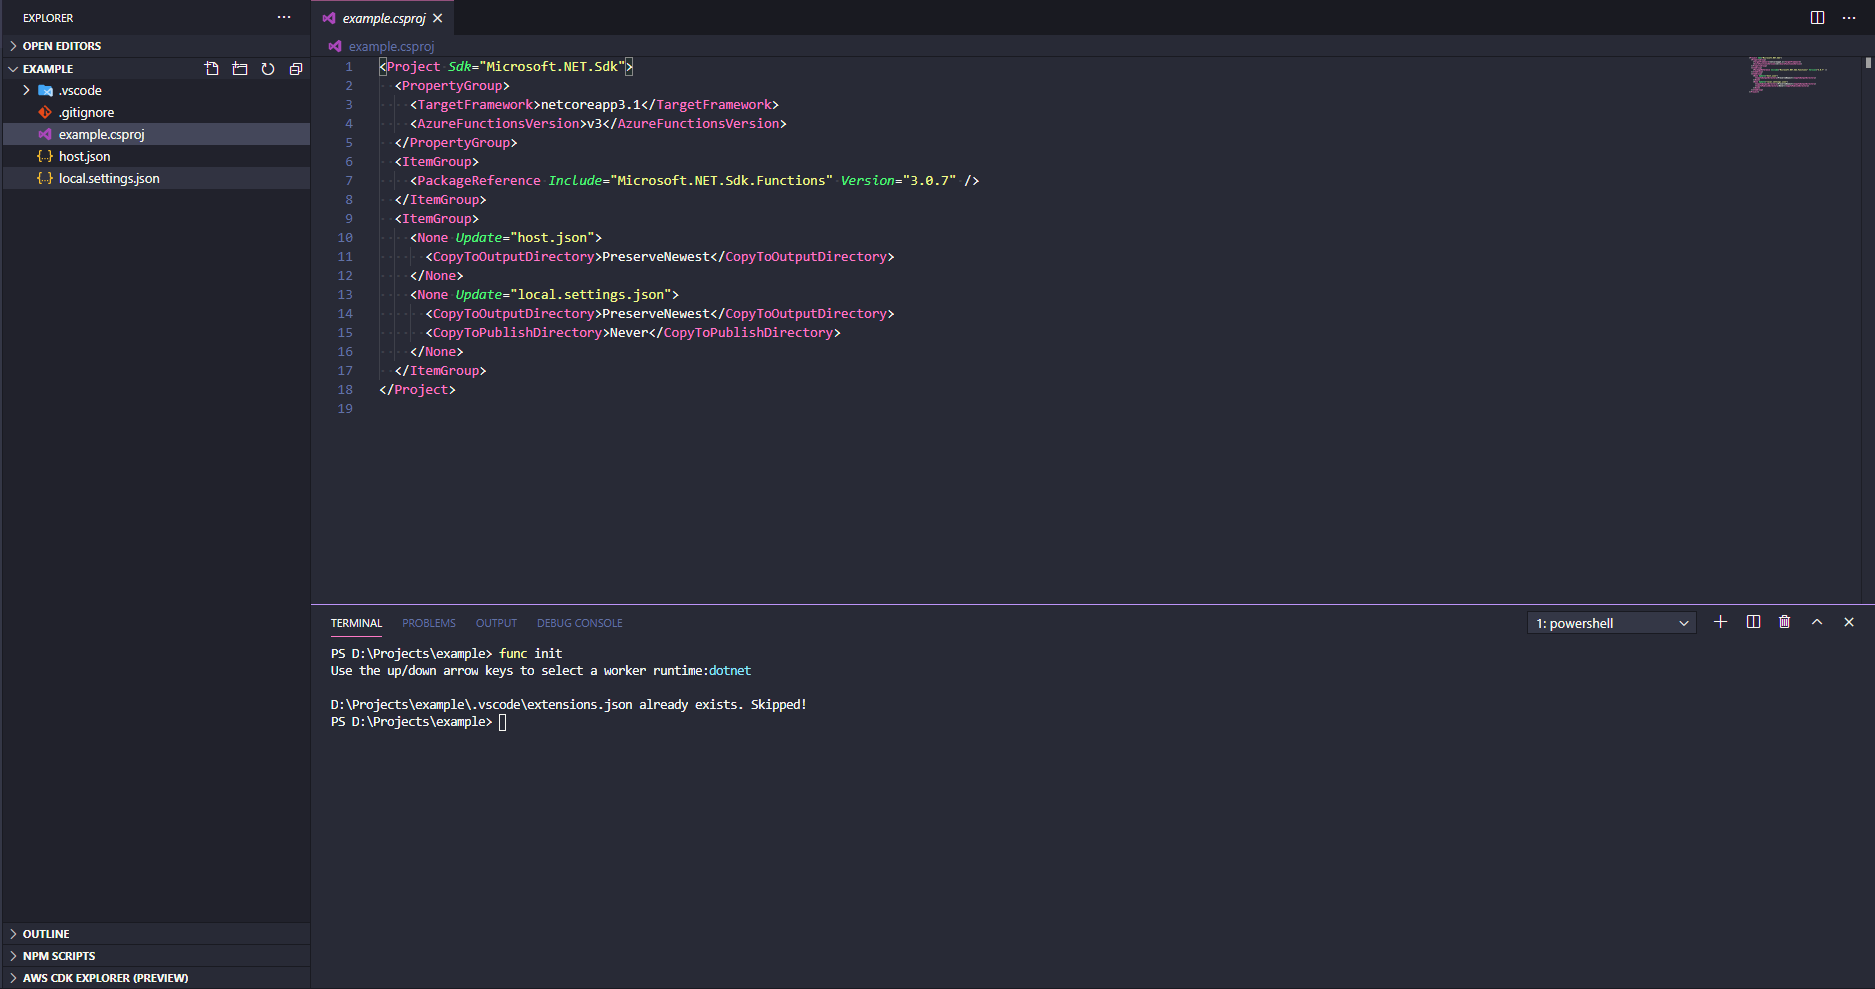Maximize the terminal panel size
This screenshot has height=989, width=1875.
coord(1817,622)
